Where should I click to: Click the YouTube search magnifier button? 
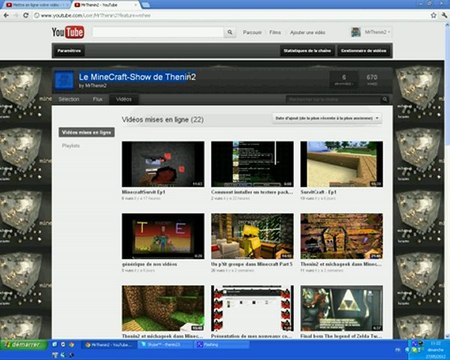tap(230, 32)
